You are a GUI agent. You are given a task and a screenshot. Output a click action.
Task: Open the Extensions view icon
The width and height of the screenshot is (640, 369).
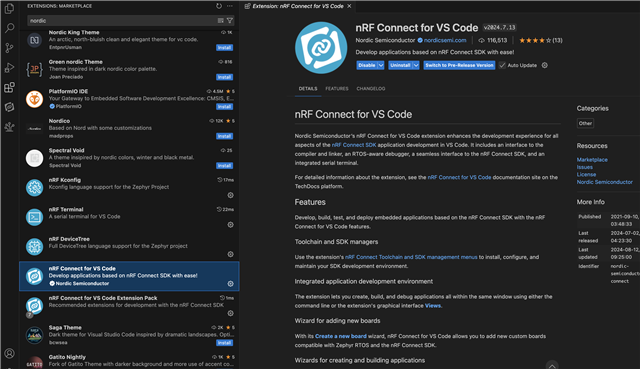pos(9,87)
